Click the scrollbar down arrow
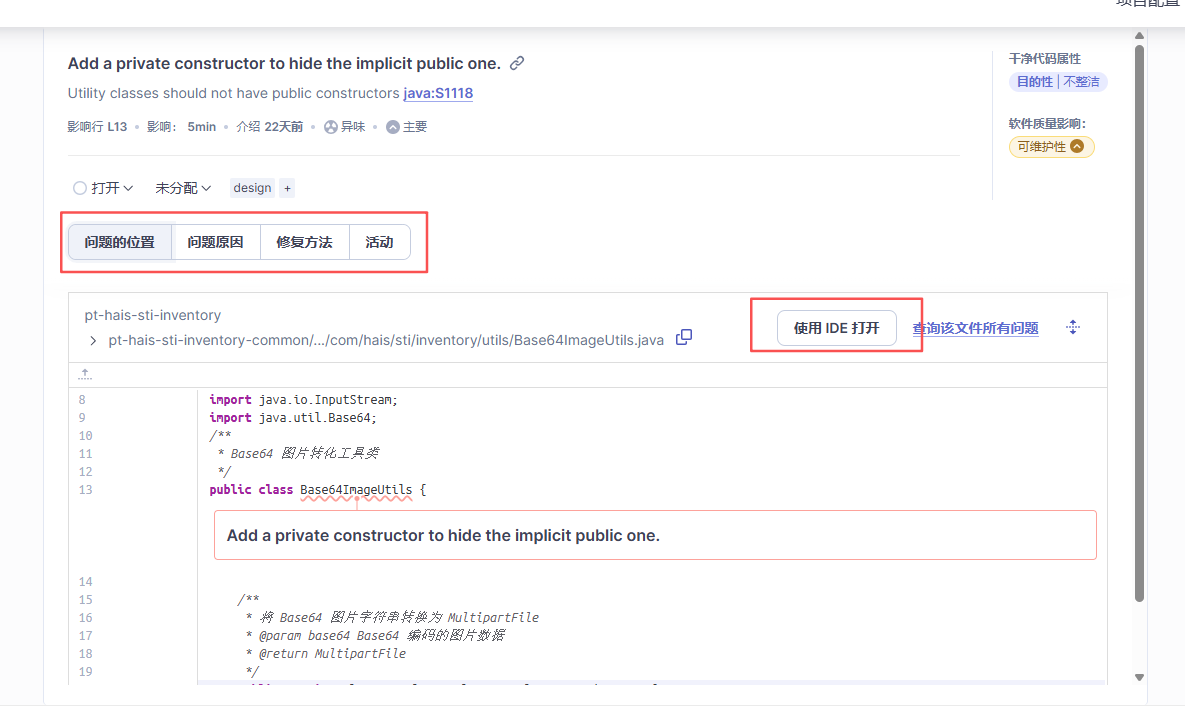 tap(1139, 677)
